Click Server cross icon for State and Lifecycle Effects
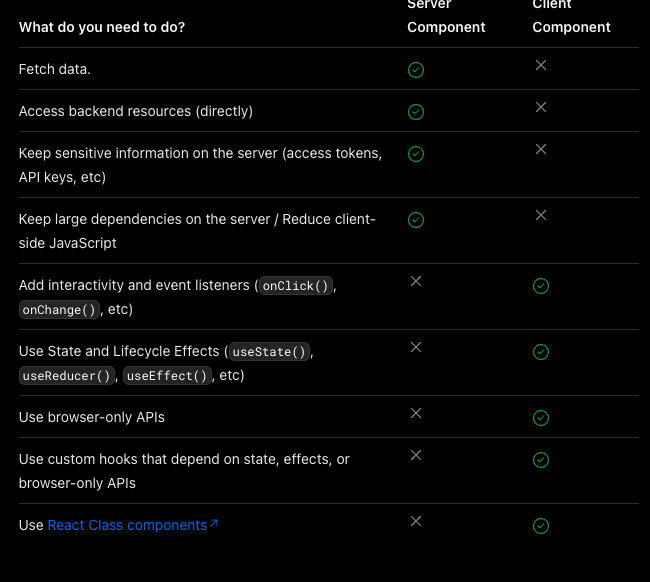Image resolution: width=650 pixels, height=582 pixels. click(x=416, y=347)
